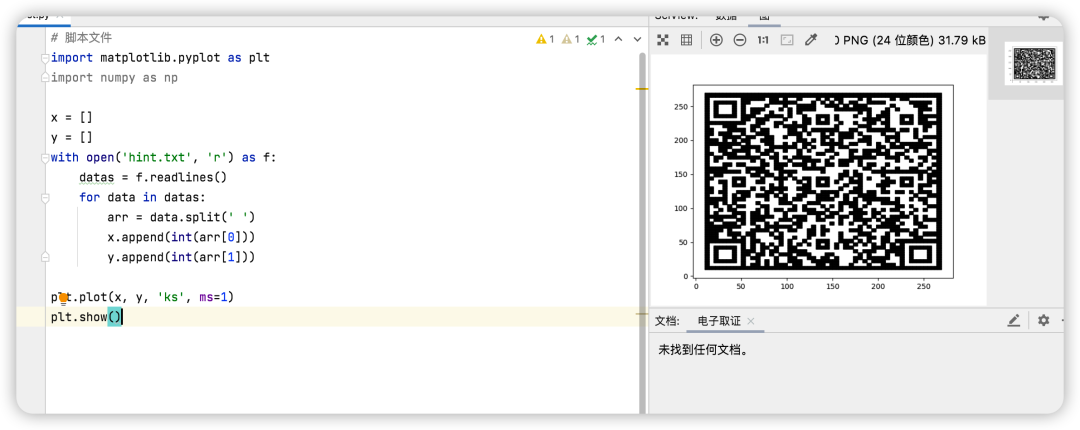Click the "with open('hint.txt', 'r')" line
Viewport: 1080px width, 430px height.
(x=163, y=158)
